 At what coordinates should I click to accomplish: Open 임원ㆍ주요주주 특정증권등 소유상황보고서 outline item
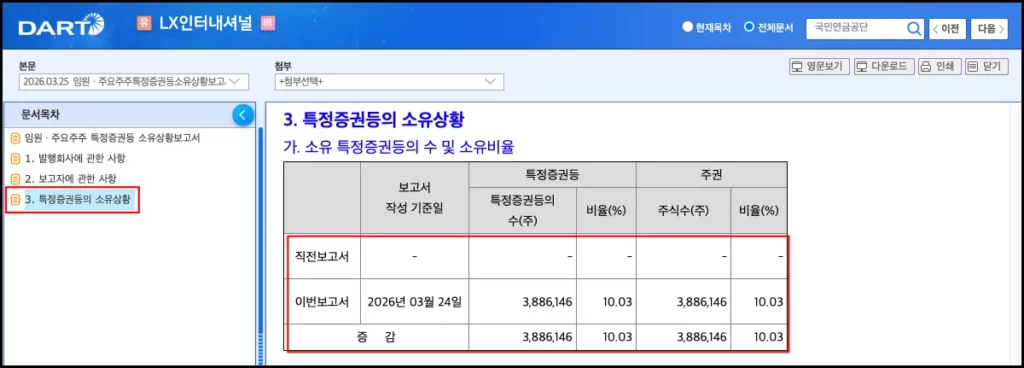coord(111,138)
